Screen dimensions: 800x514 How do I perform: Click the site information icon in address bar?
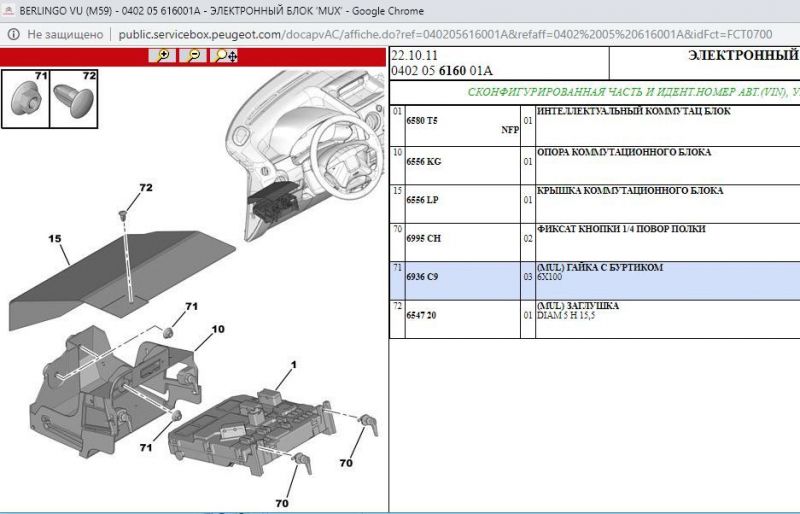coord(12,34)
